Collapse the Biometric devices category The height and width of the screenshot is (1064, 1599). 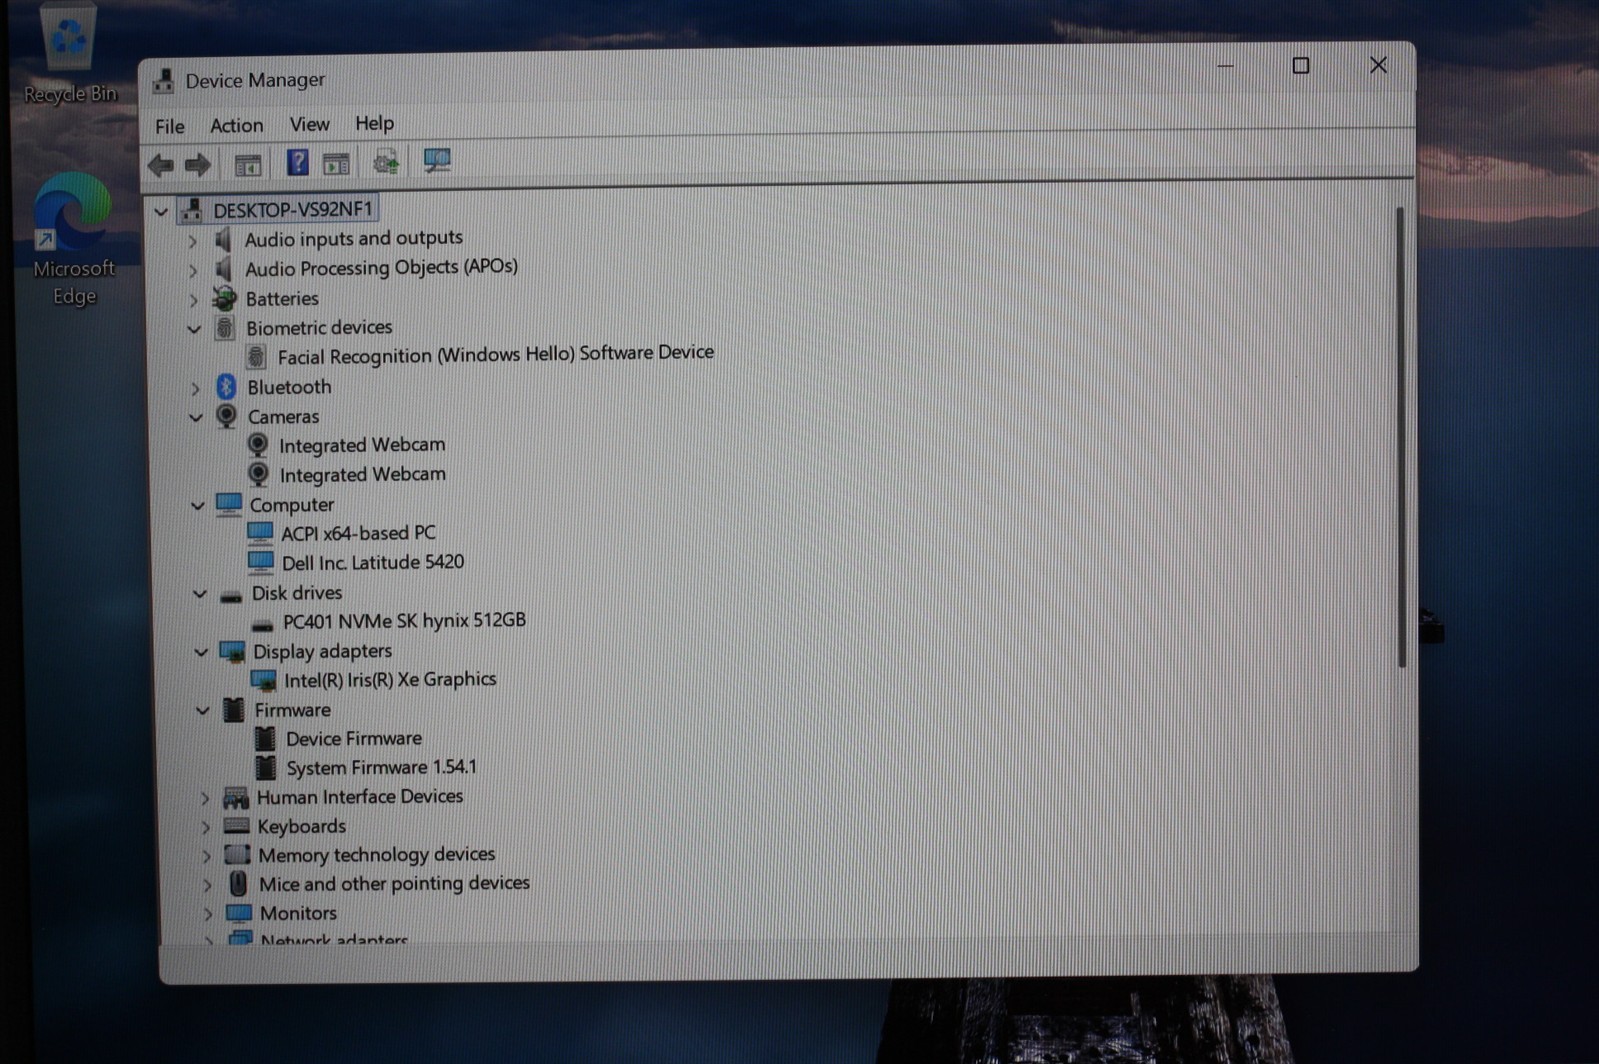point(194,329)
